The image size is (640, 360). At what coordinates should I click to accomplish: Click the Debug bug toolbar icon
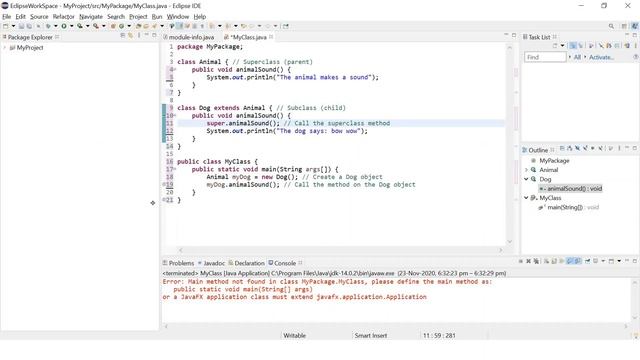click(48, 26)
